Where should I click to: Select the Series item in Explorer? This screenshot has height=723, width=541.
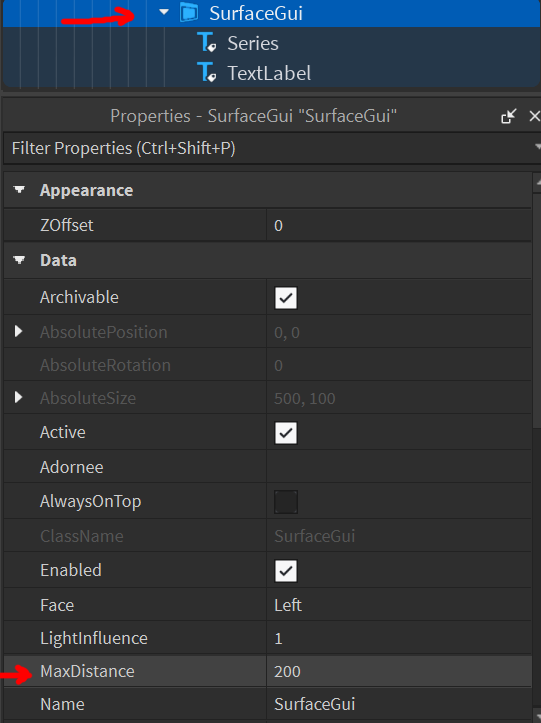tap(253, 43)
